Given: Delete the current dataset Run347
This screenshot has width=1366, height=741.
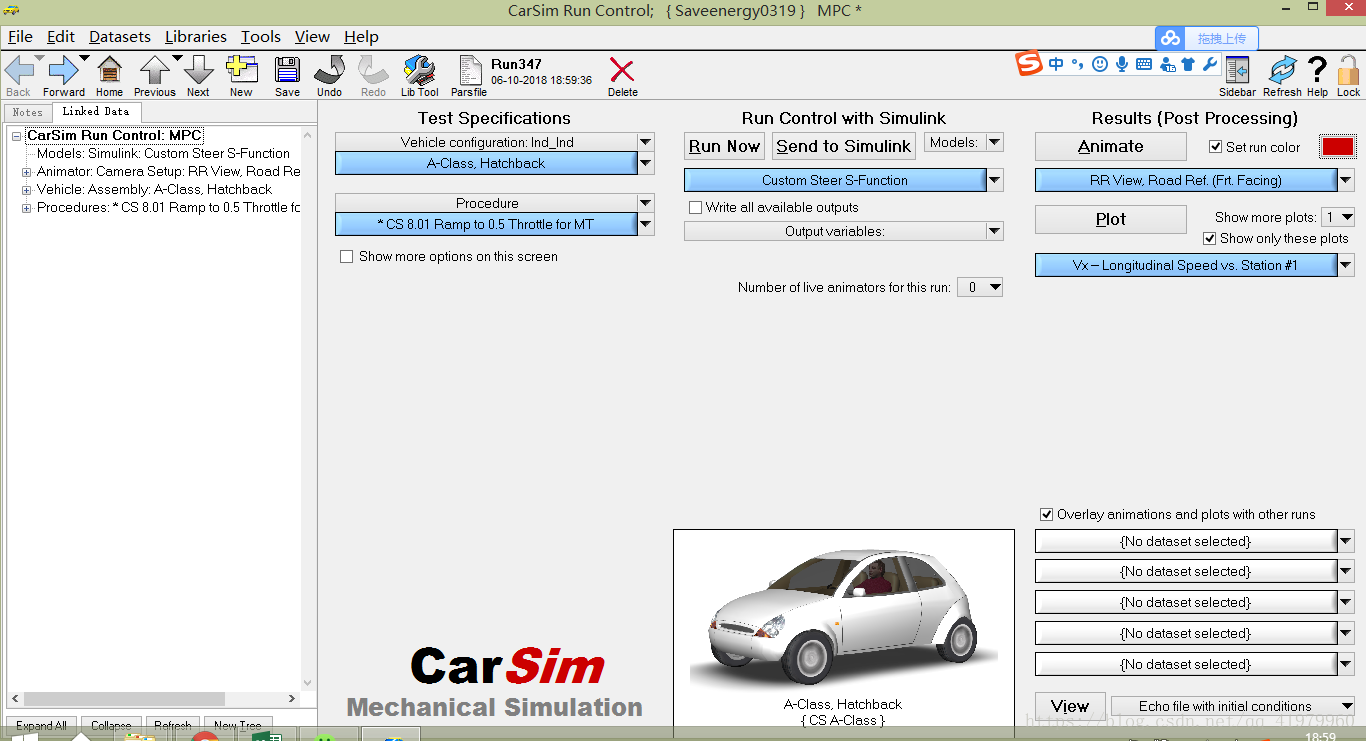Looking at the screenshot, I should (x=622, y=71).
